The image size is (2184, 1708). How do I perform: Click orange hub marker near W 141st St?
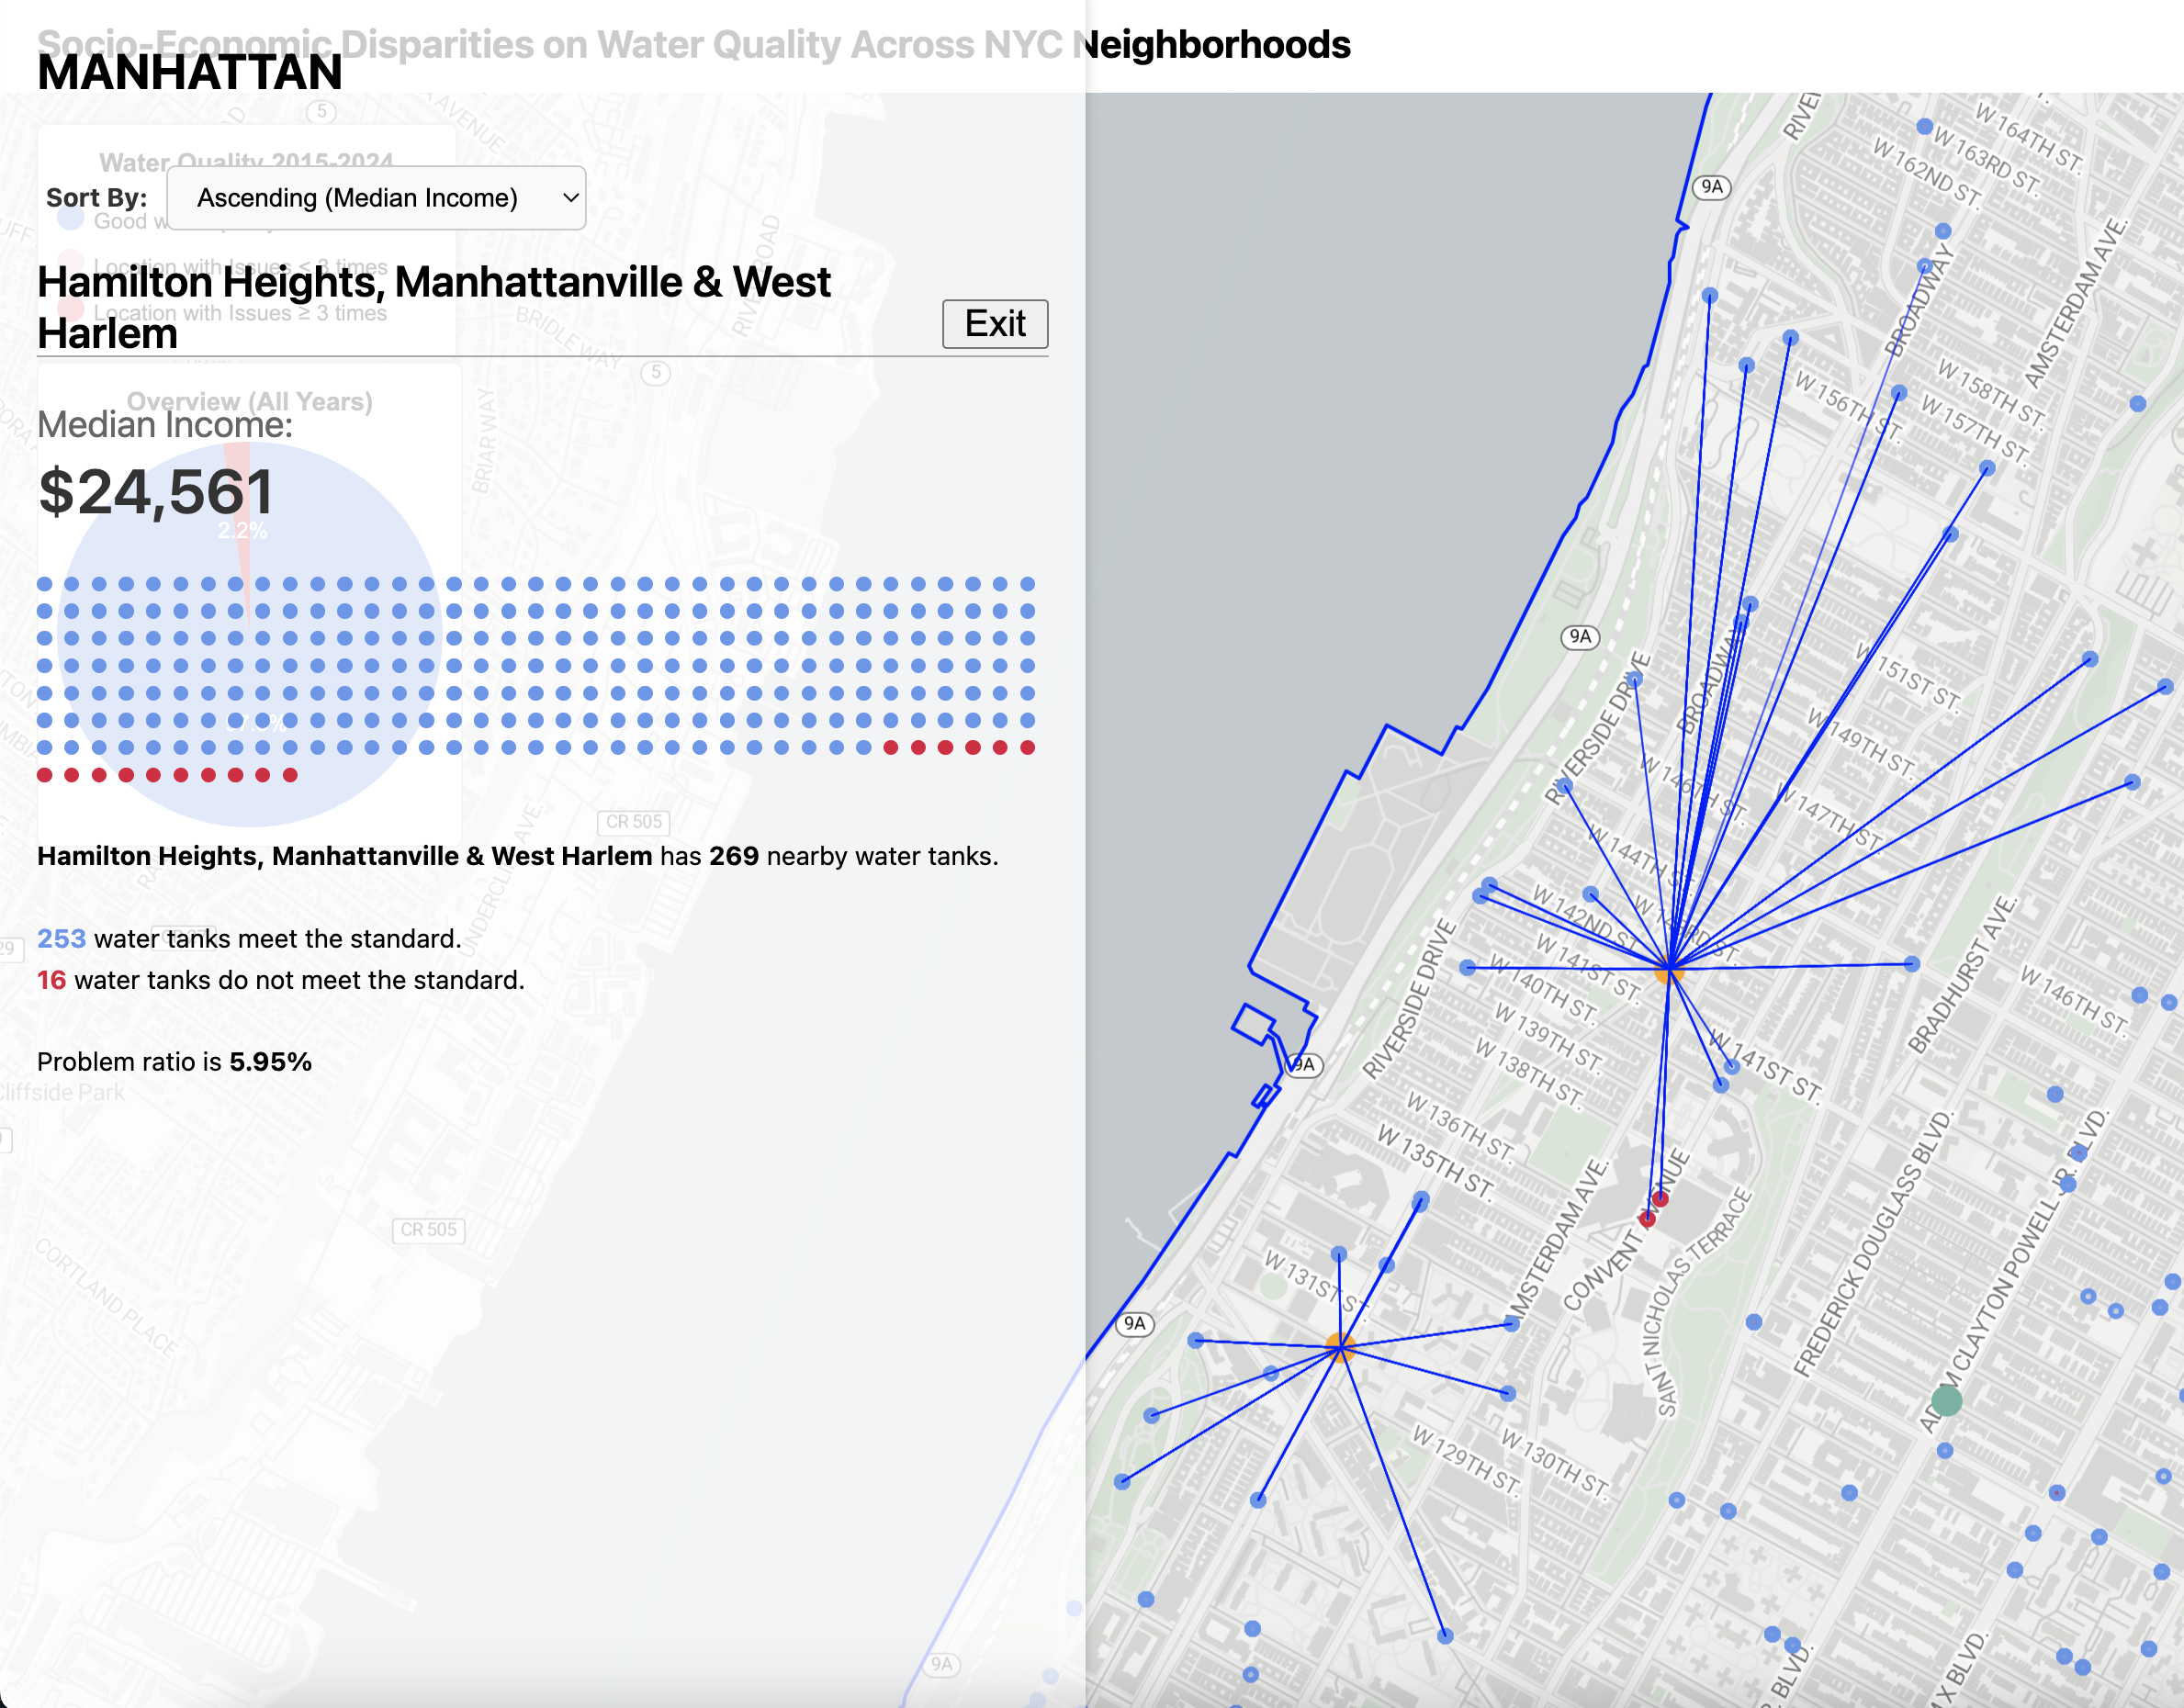(1669, 968)
